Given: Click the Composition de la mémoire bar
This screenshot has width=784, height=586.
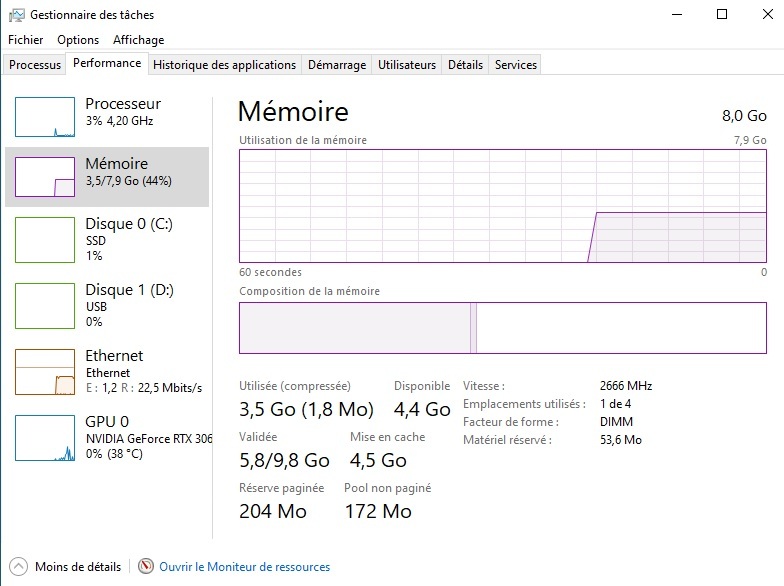Looking at the screenshot, I should [502, 328].
